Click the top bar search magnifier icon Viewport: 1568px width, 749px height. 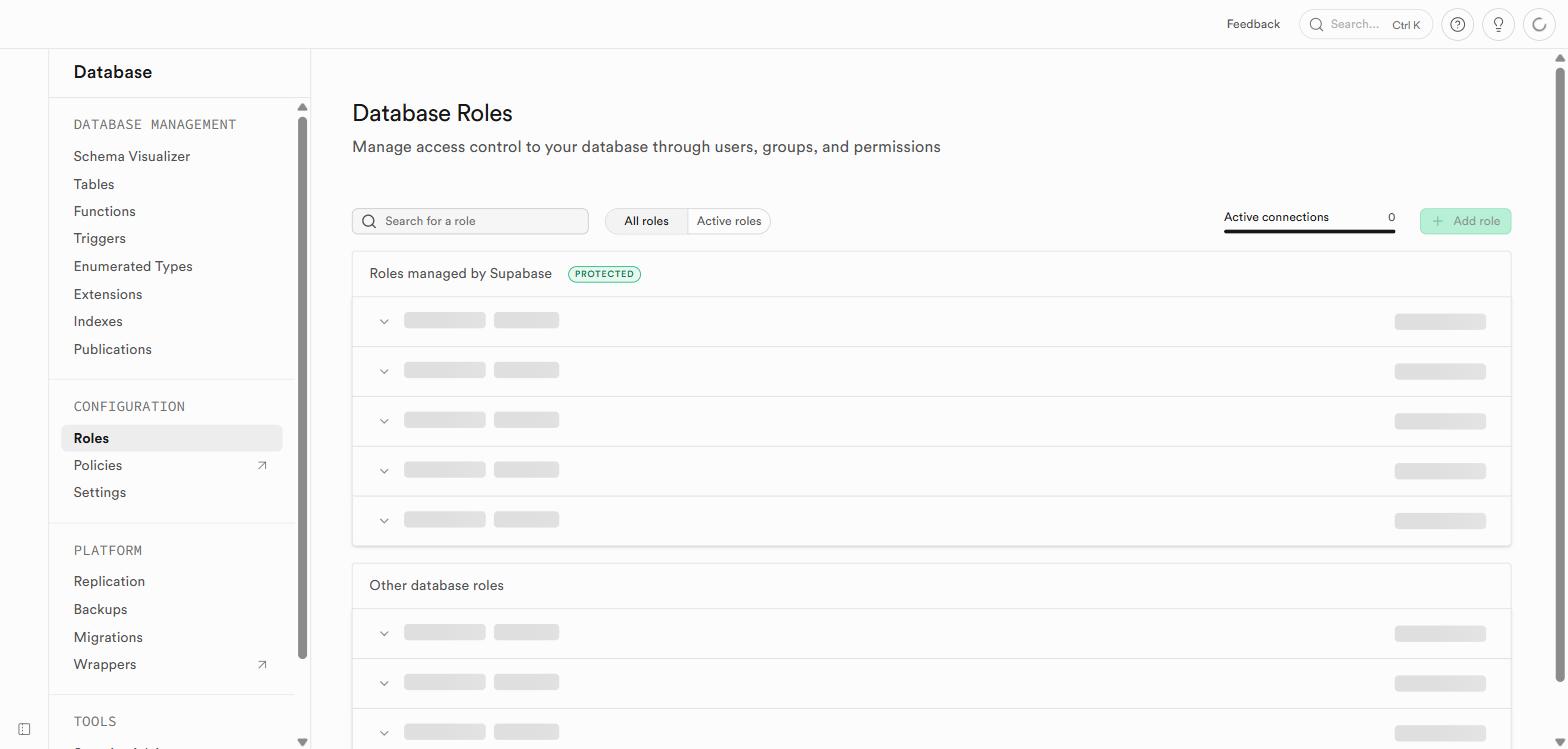pos(1317,24)
